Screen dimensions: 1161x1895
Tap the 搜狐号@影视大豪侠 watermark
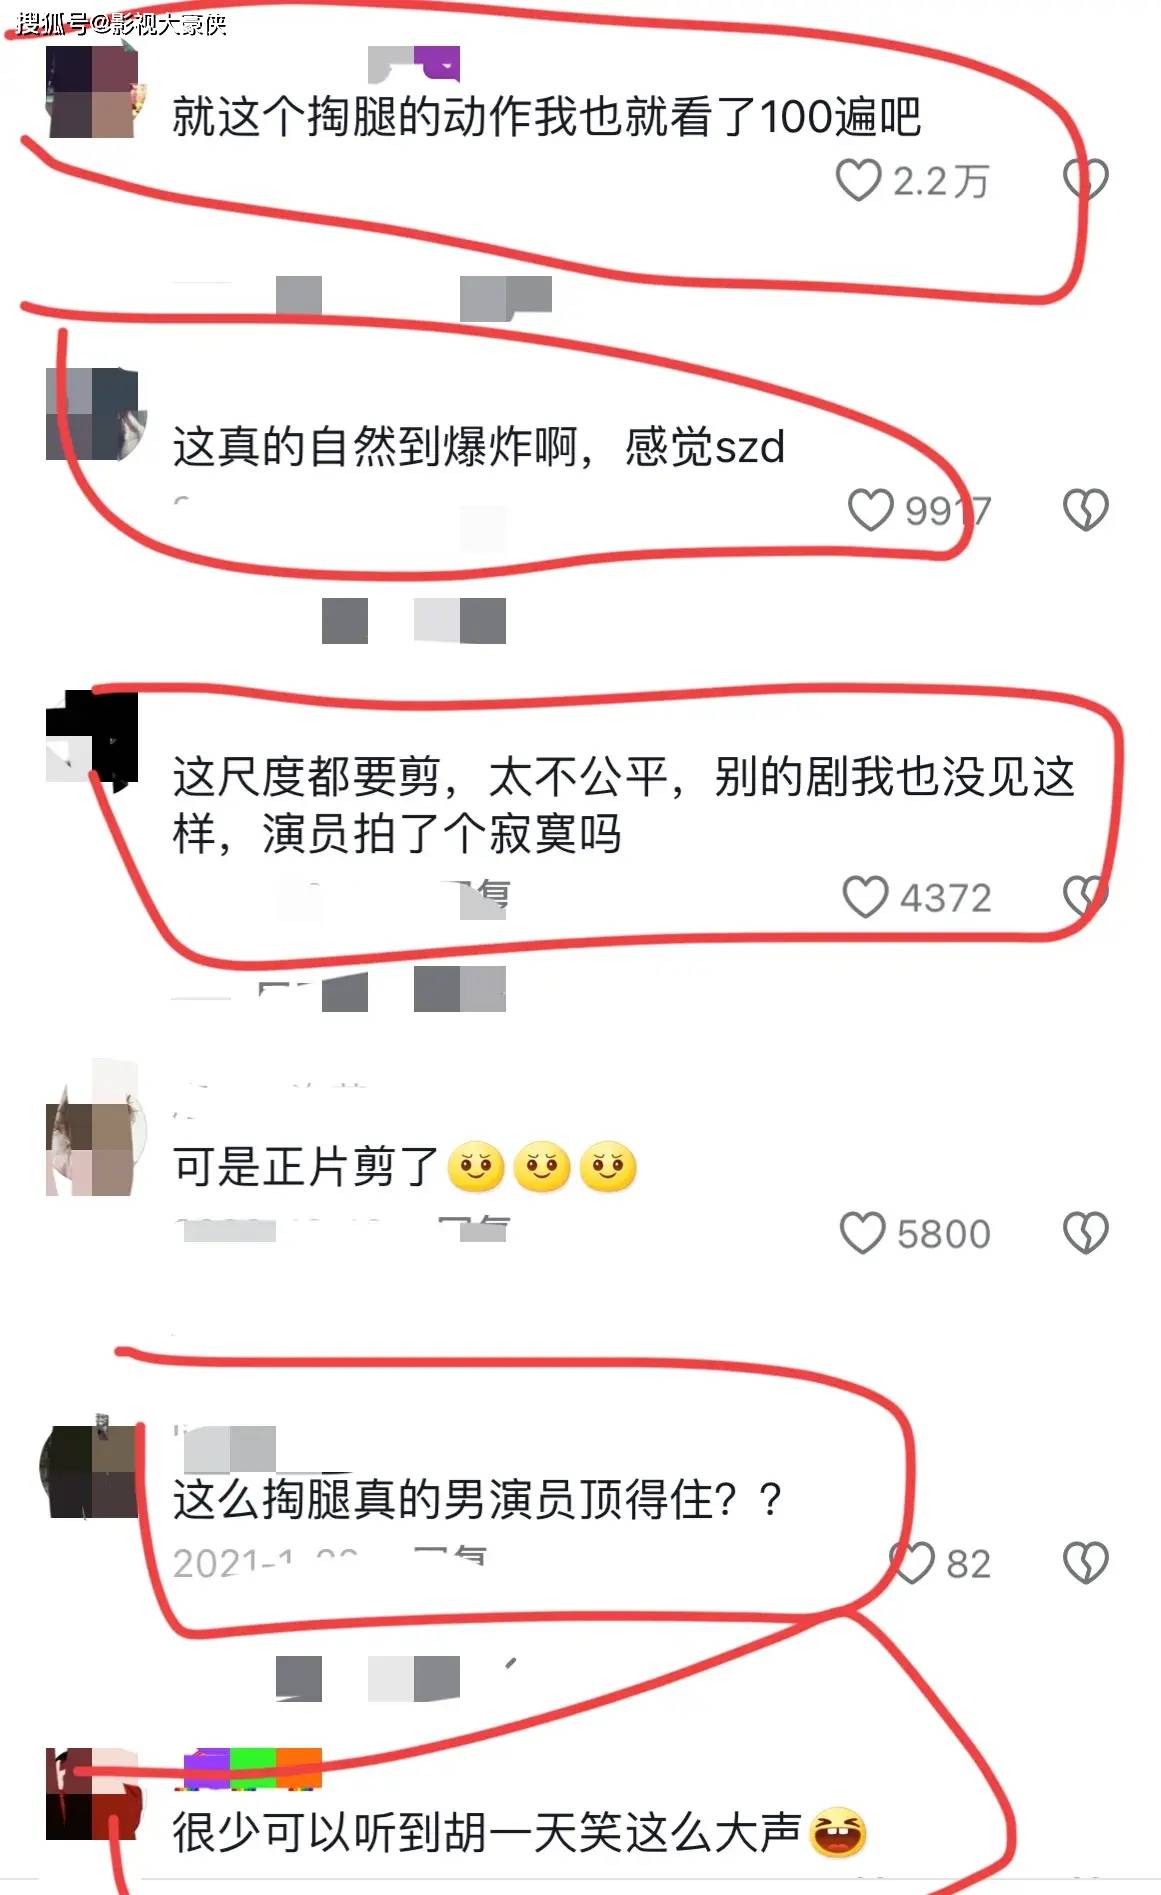click(121, 23)
